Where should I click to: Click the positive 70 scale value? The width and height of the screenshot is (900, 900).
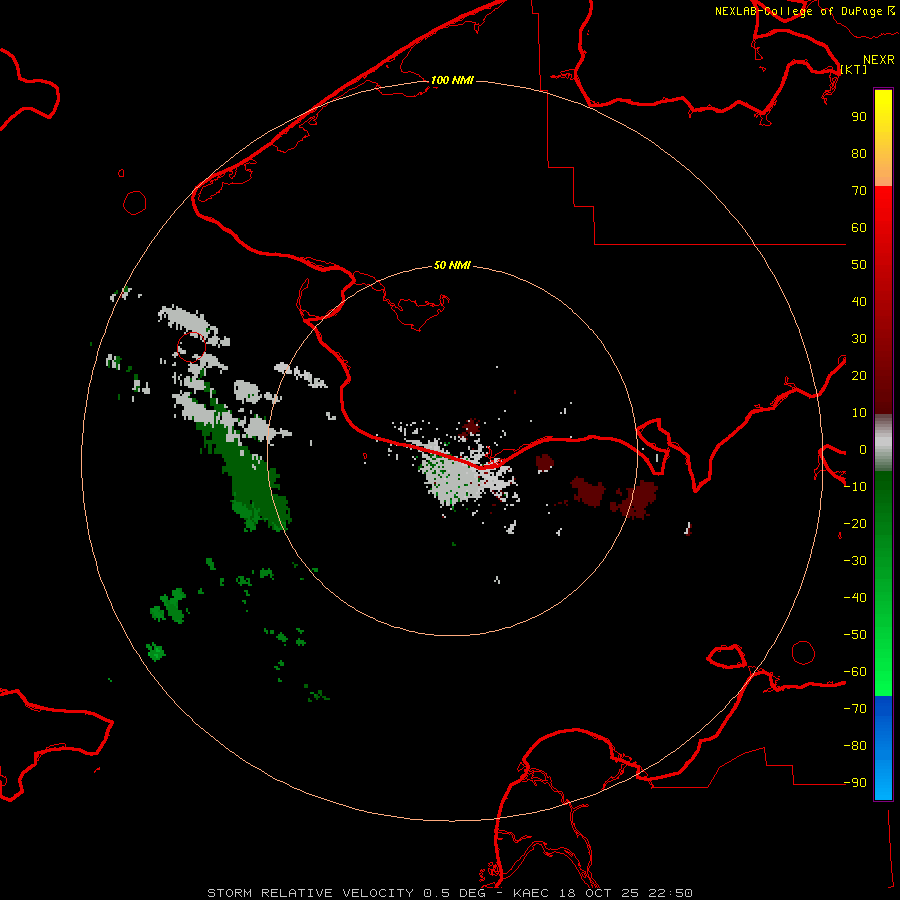tap(859, 191)
